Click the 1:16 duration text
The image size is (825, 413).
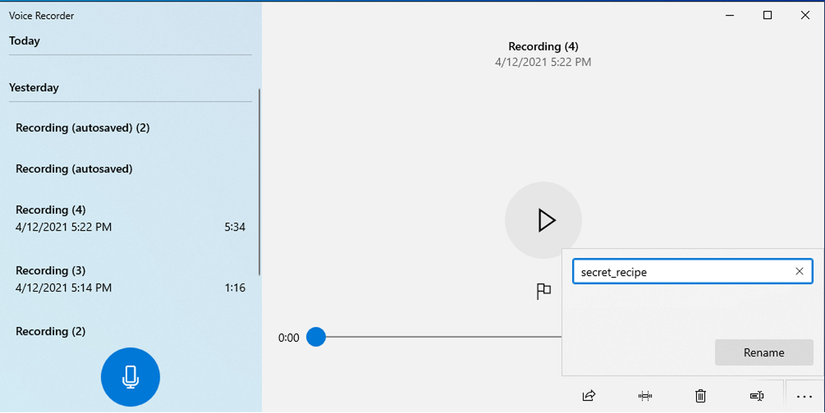tap(235, 288)
